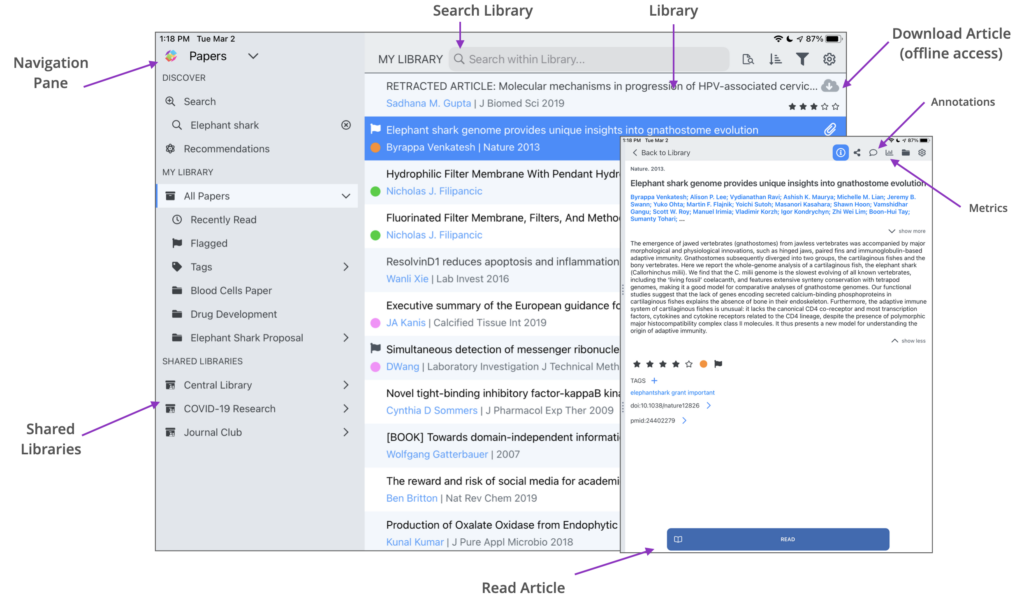The image size is (1024, 600).
Task: Click the orange color label dot in details
Action: point(704,364)
